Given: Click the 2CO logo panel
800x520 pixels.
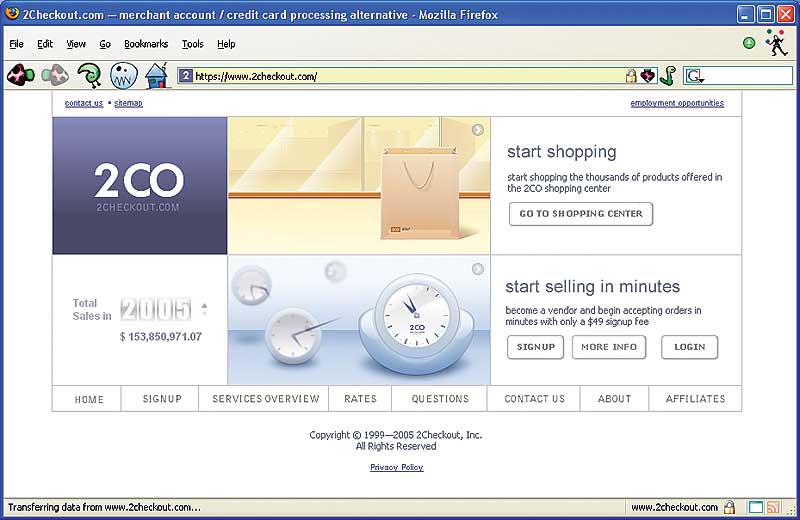Looking at the screenshot, I should coord(139,185).
